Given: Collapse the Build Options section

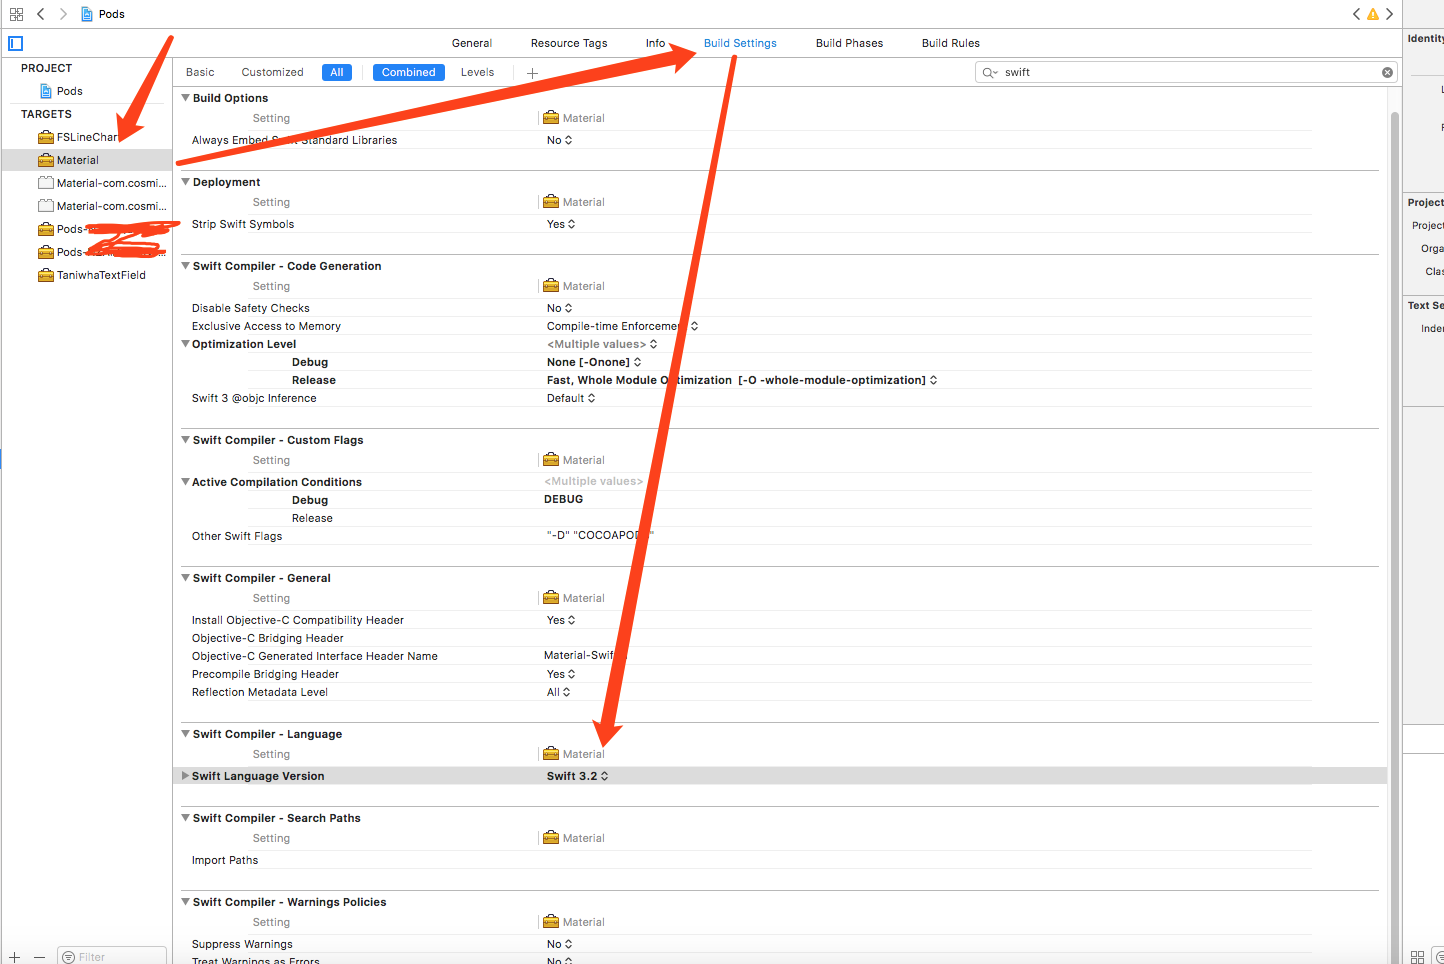Looking at the screenshot, I should point(185,98).
